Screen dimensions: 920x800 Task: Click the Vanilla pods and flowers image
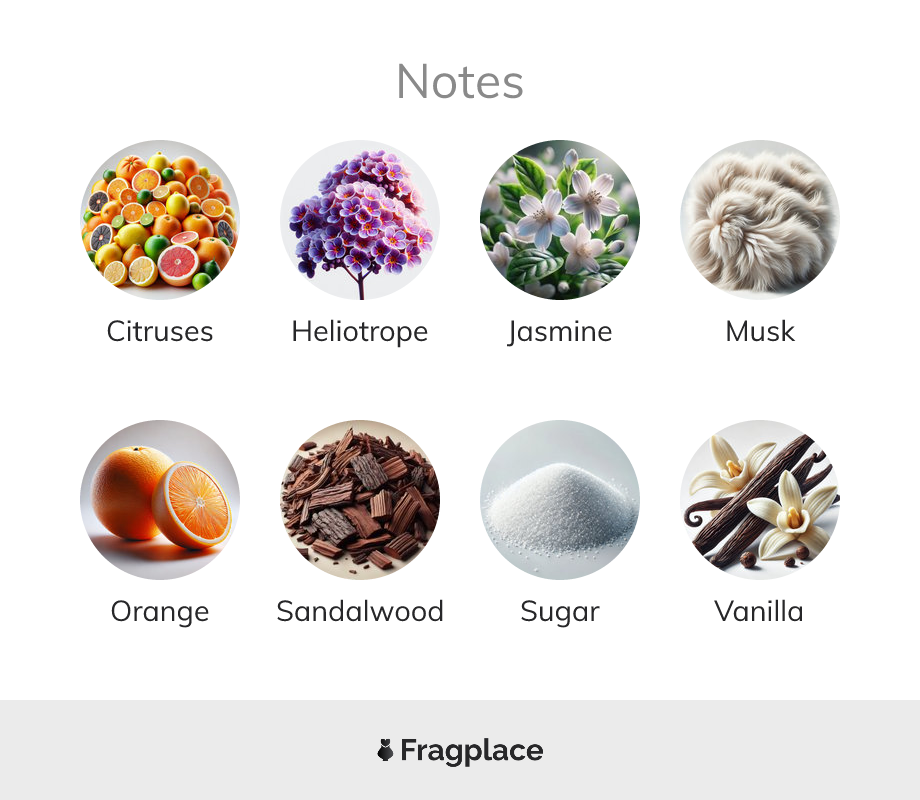[760, 499]
